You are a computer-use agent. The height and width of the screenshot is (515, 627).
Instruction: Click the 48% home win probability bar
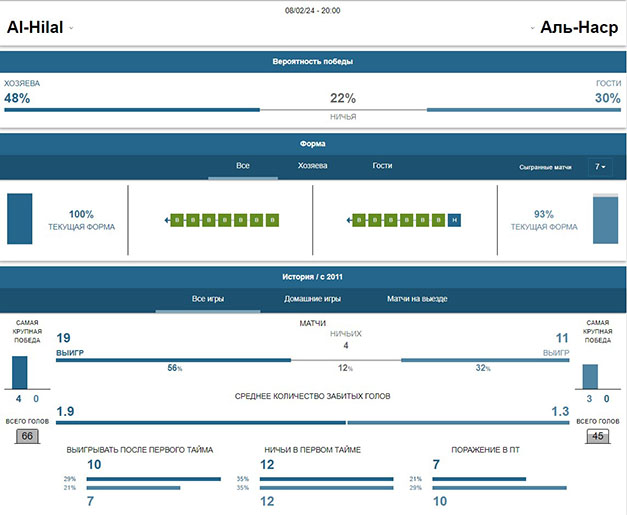tap(132, 110)
